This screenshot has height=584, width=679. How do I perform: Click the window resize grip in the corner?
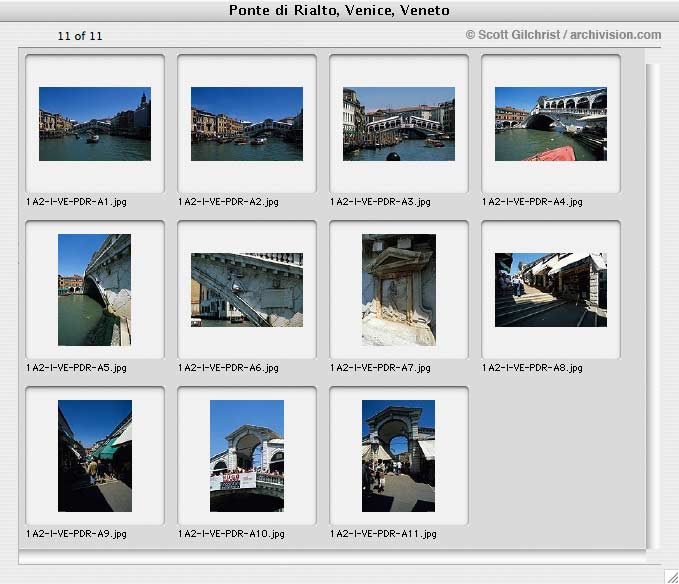[x=672, y=577]
